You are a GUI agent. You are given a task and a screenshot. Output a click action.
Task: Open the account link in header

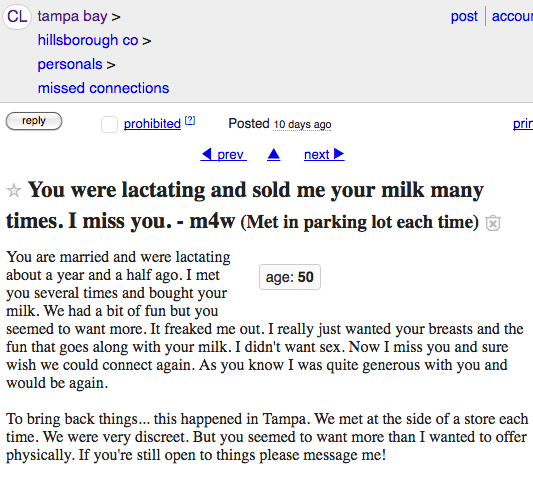click(512, 16)
